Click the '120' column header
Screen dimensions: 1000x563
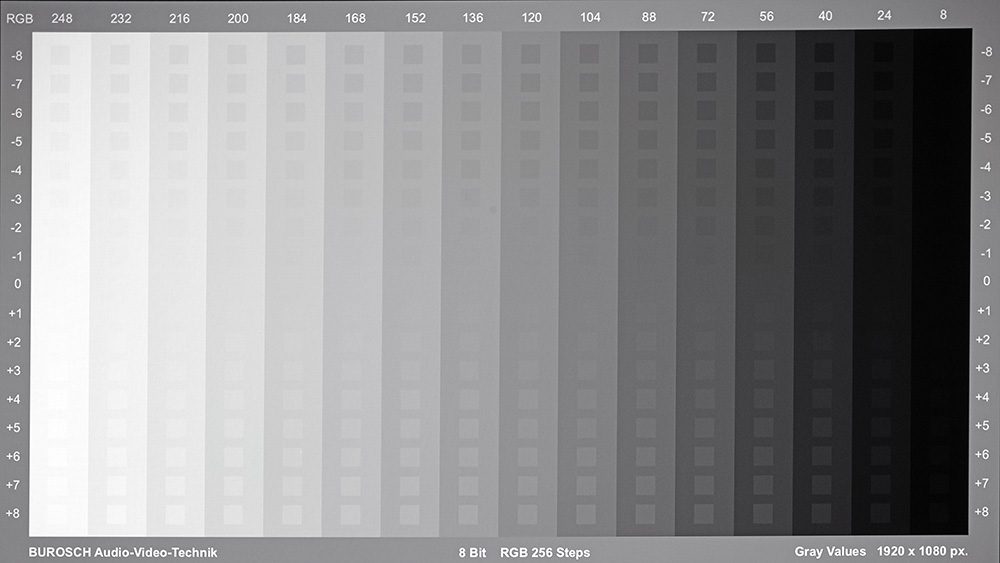pyautogui.click(x=531, y=18)
